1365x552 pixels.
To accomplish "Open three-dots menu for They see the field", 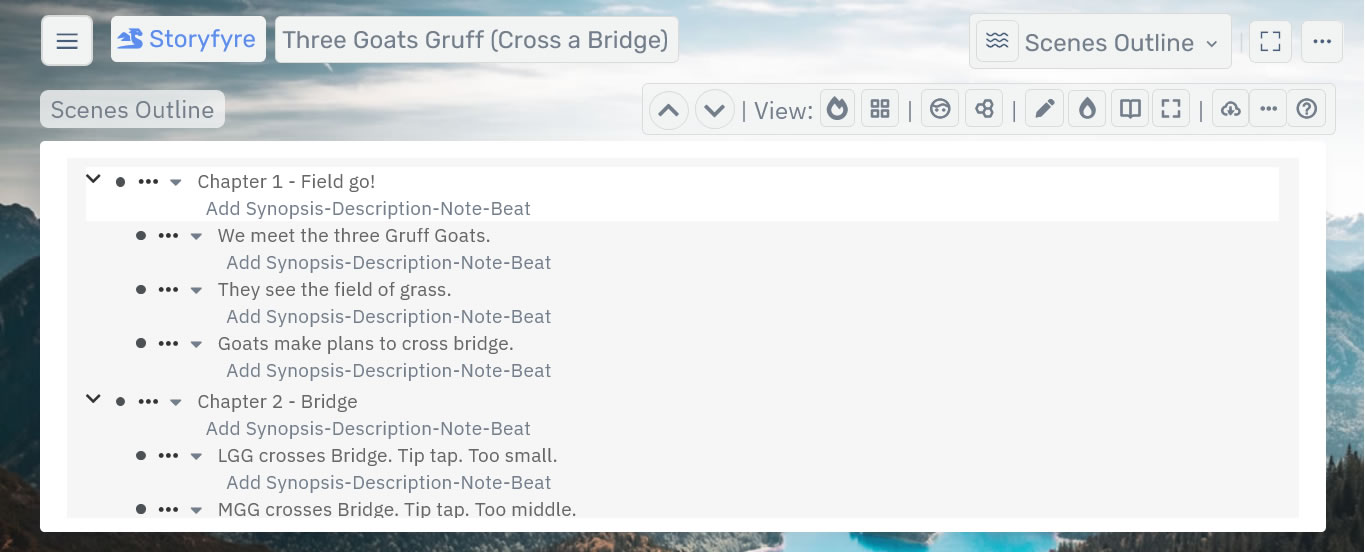I will (x=168, y=290).
